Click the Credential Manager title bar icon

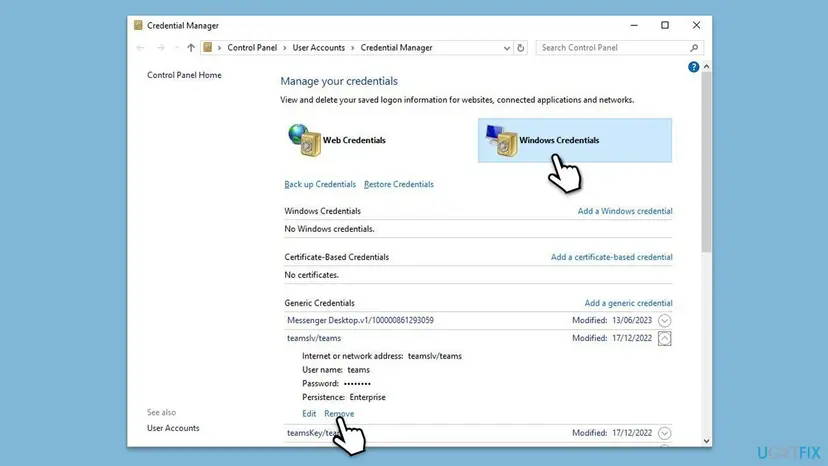click(138, 25)
